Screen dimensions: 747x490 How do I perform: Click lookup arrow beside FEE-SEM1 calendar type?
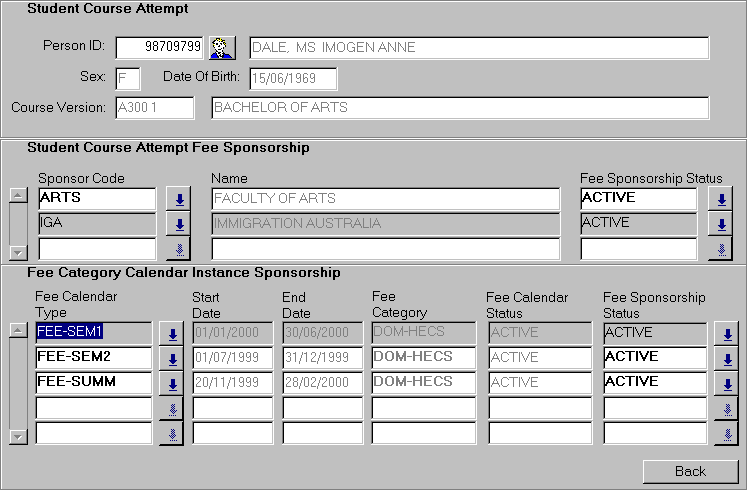tap(171, 334)
